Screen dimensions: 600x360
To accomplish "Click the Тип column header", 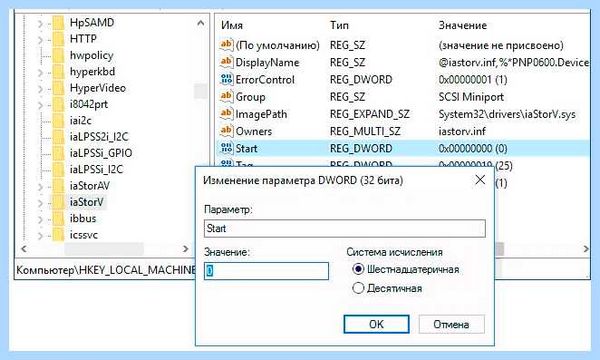I will (339, 26).
